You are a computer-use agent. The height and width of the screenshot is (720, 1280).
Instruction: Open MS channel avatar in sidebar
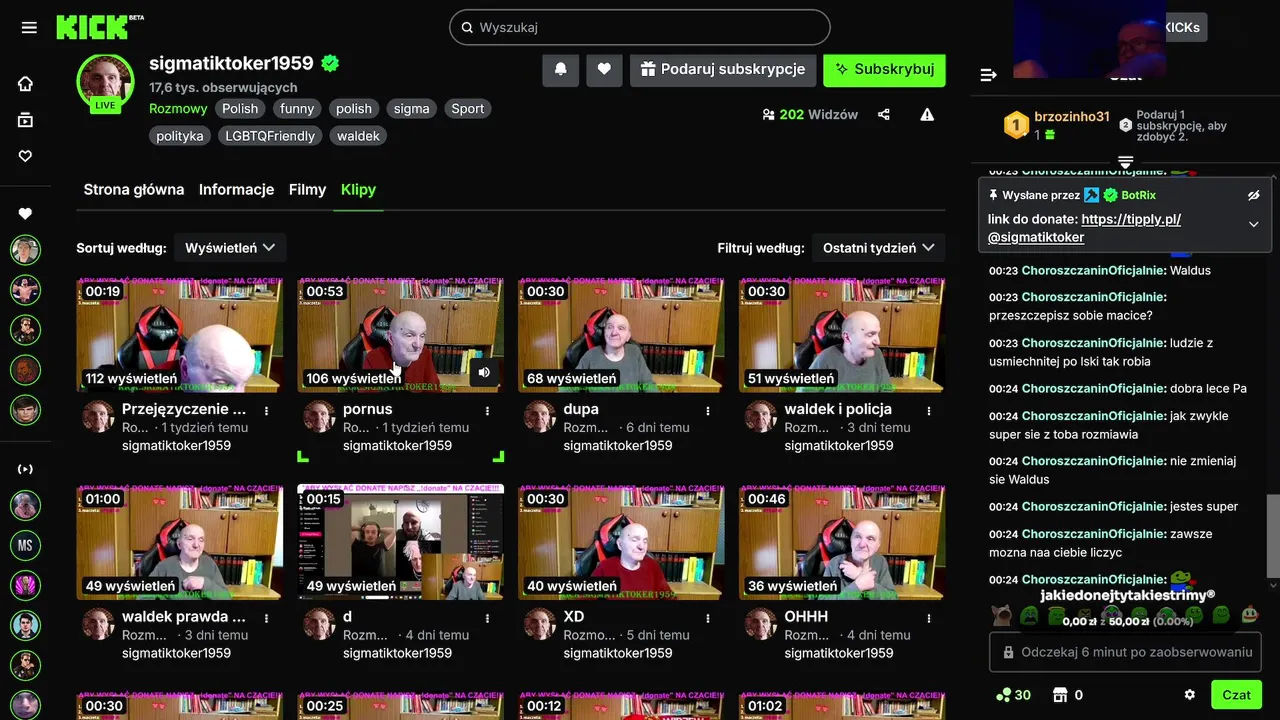point(25,545)
